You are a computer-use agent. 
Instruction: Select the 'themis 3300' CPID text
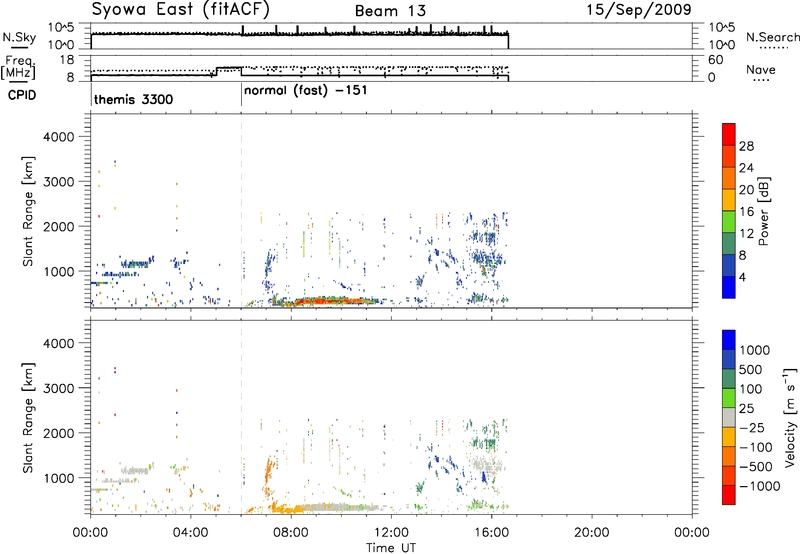click(134, 99)
